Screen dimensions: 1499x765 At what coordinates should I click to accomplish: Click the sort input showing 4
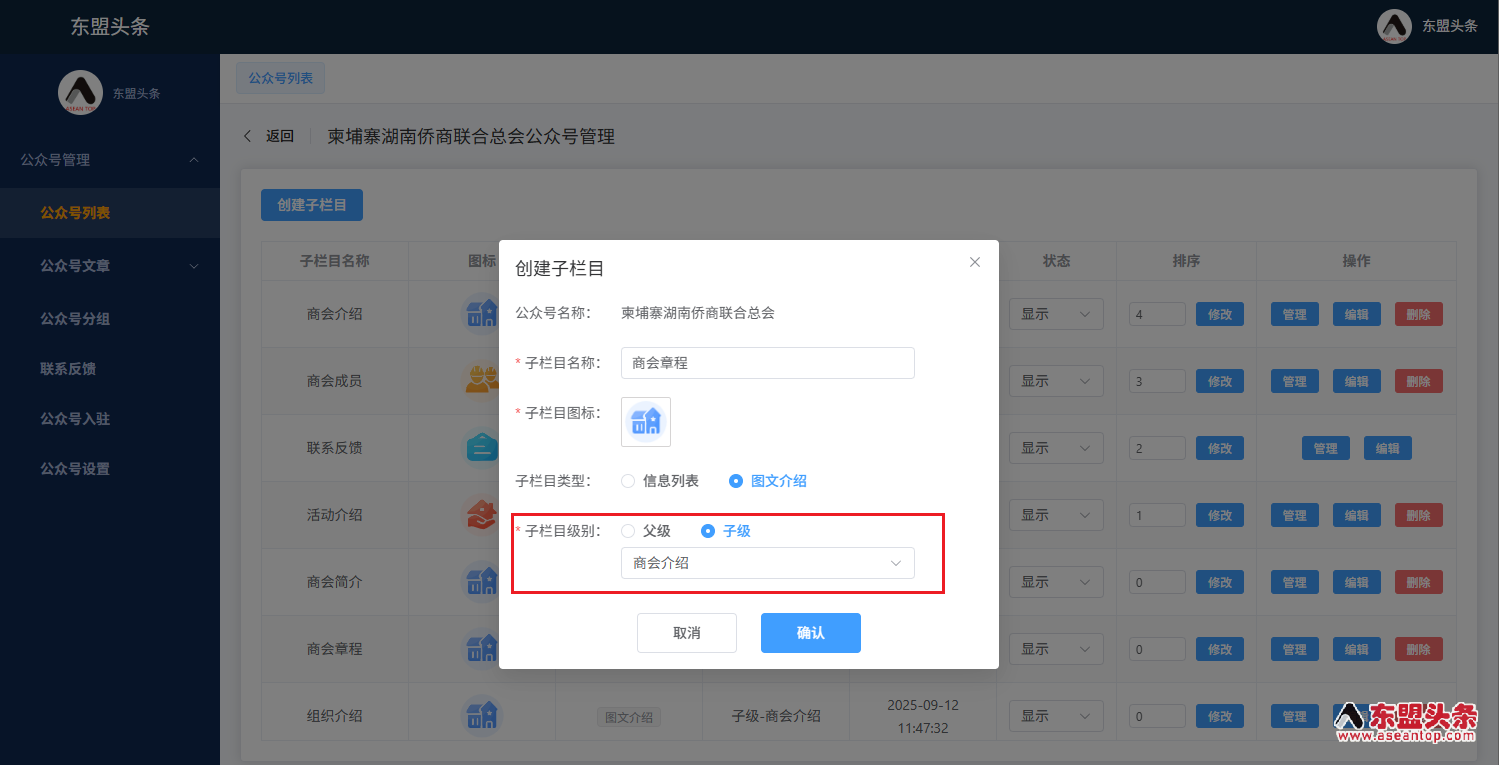[1157, 314]
